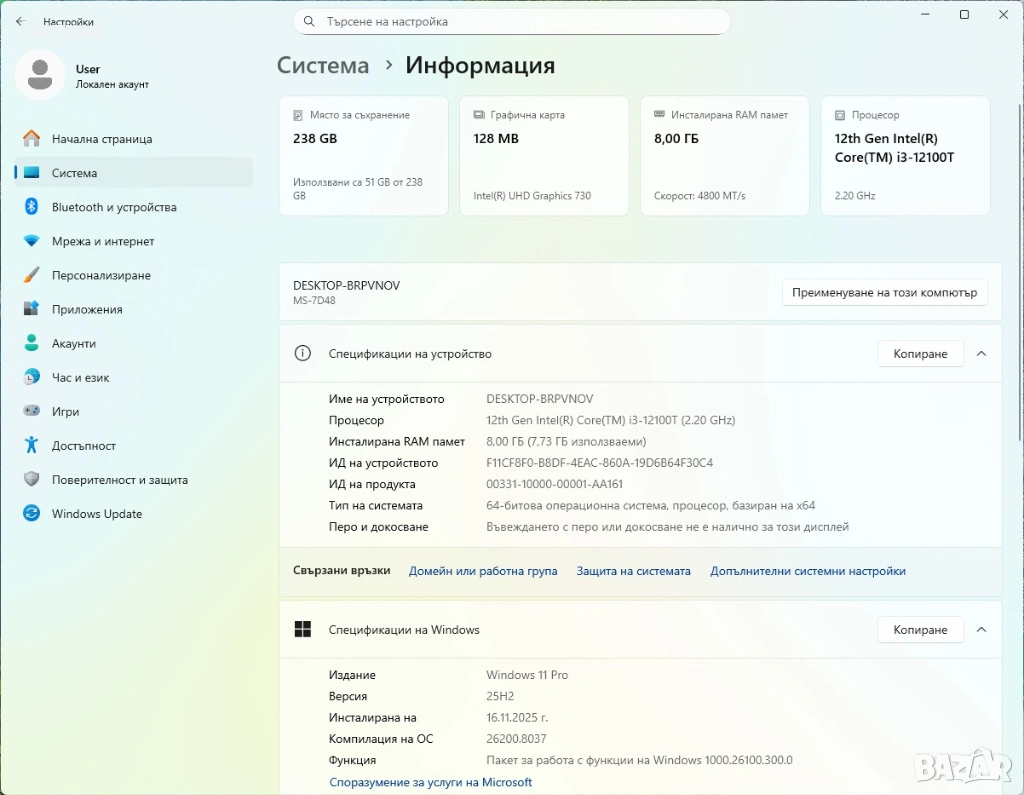Go to Начална страница
Screen dimensions: 1024x795
[102, 139]
